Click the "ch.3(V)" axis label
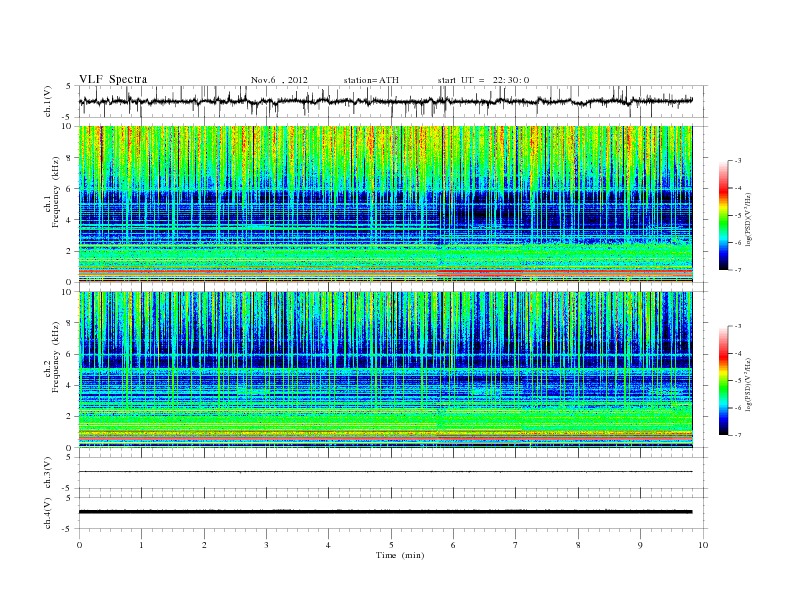 pyautogui.click(x=47, y=473)
